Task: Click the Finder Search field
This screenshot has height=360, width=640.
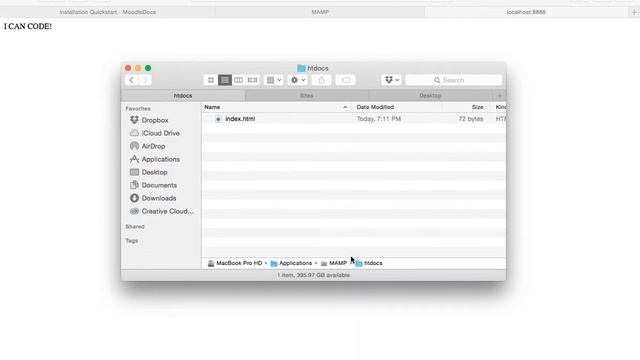Action: tap(453, 80)
